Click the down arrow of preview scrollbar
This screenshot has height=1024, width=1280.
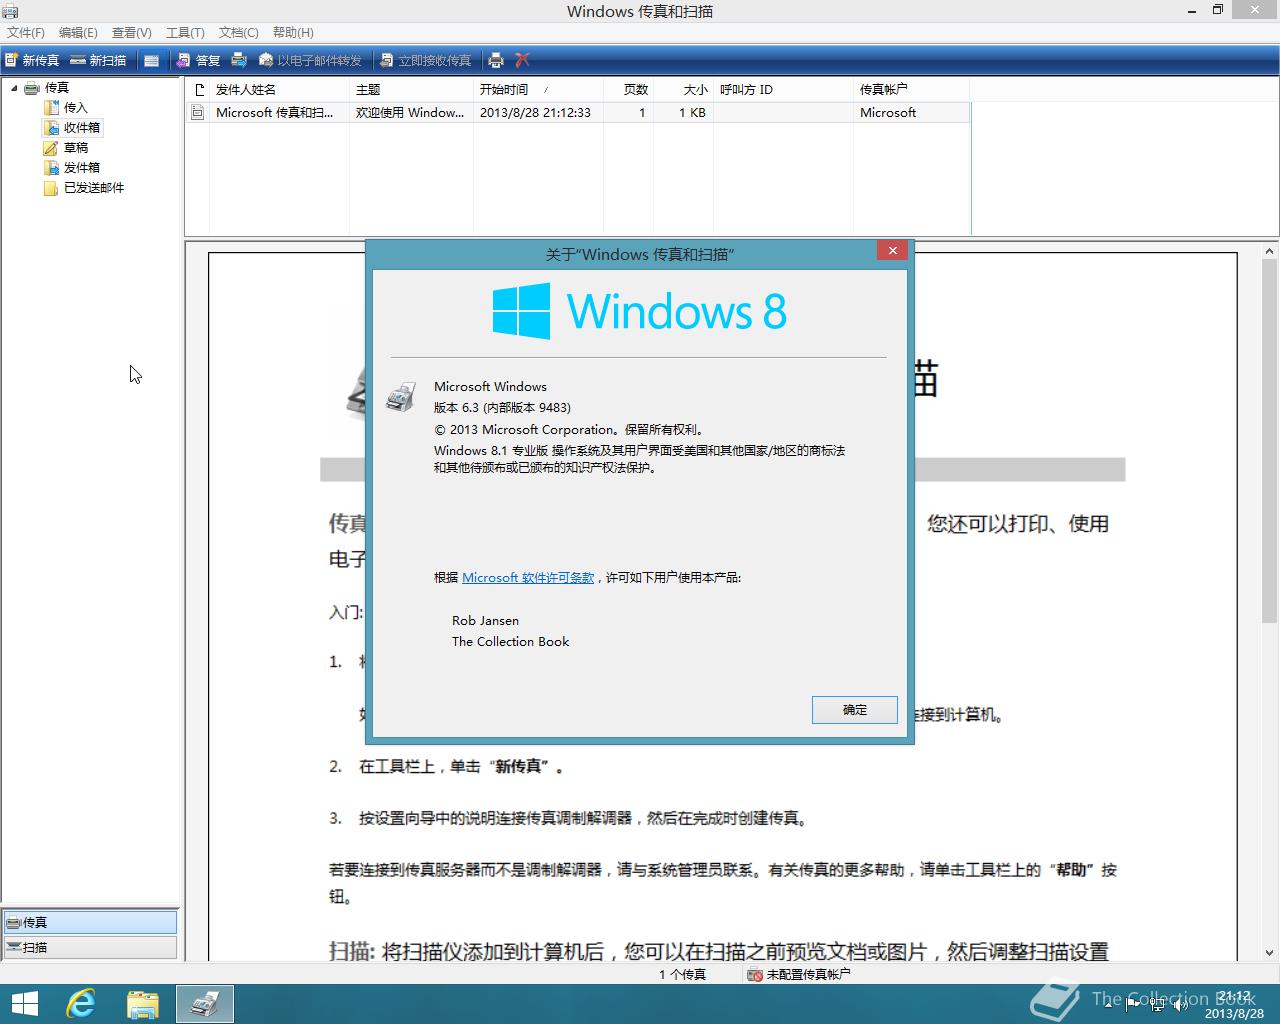point(1270,953)
